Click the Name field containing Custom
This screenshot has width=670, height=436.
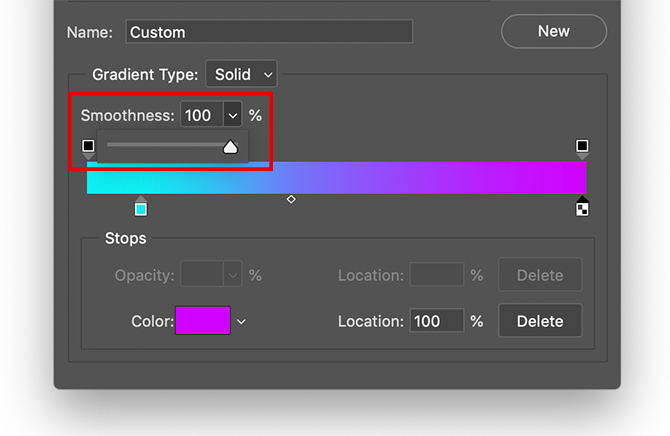coord(269,32)
